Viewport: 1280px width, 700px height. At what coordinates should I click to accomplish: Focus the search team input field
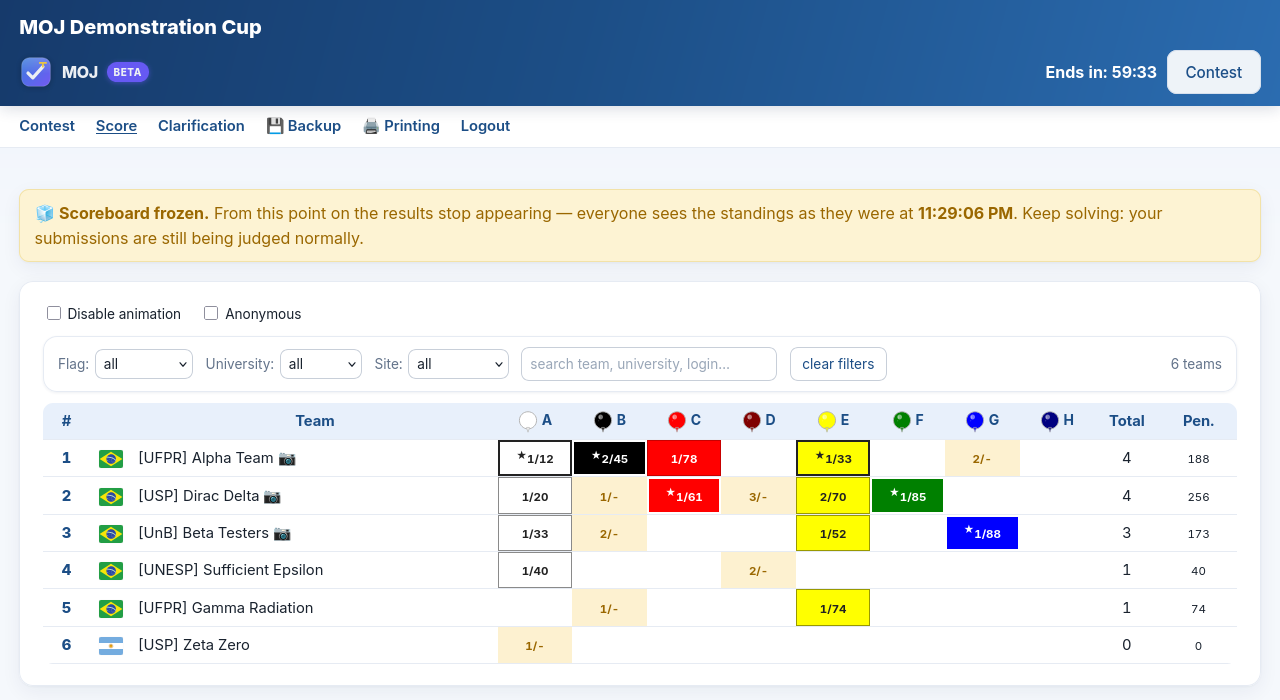649,364
